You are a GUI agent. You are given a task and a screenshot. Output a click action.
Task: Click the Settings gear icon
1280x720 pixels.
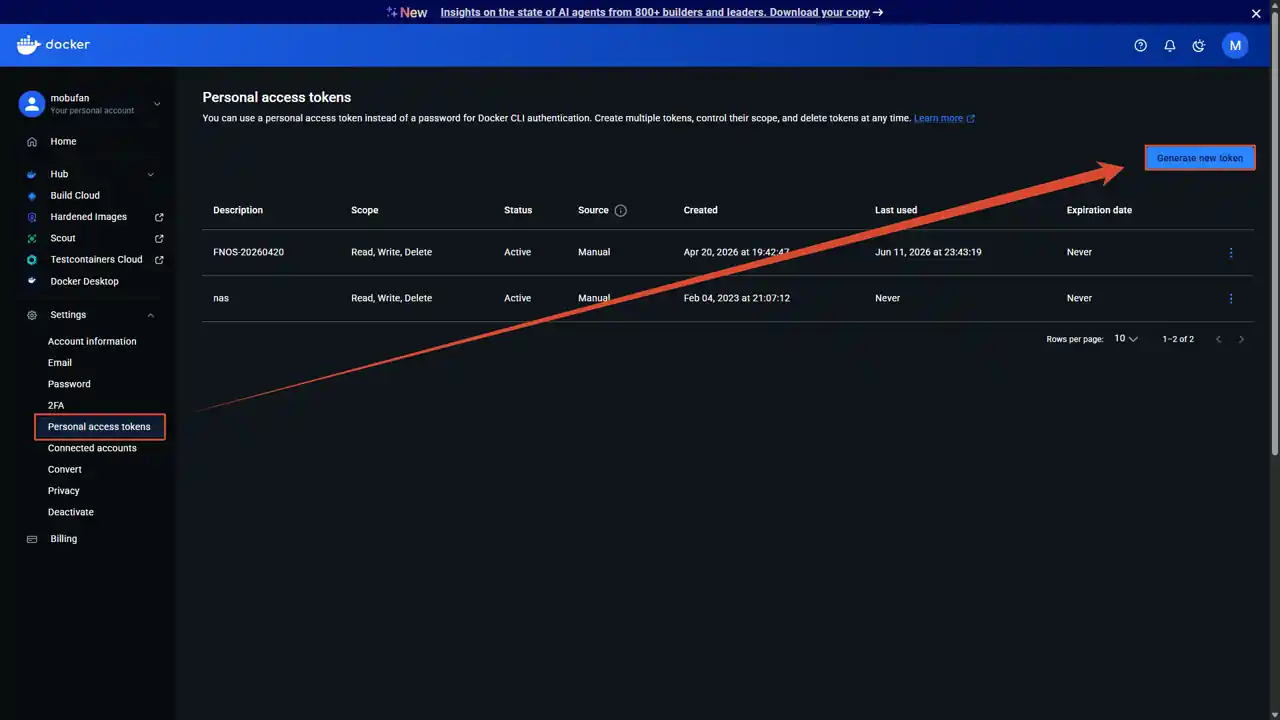click(x=32, y=315)
